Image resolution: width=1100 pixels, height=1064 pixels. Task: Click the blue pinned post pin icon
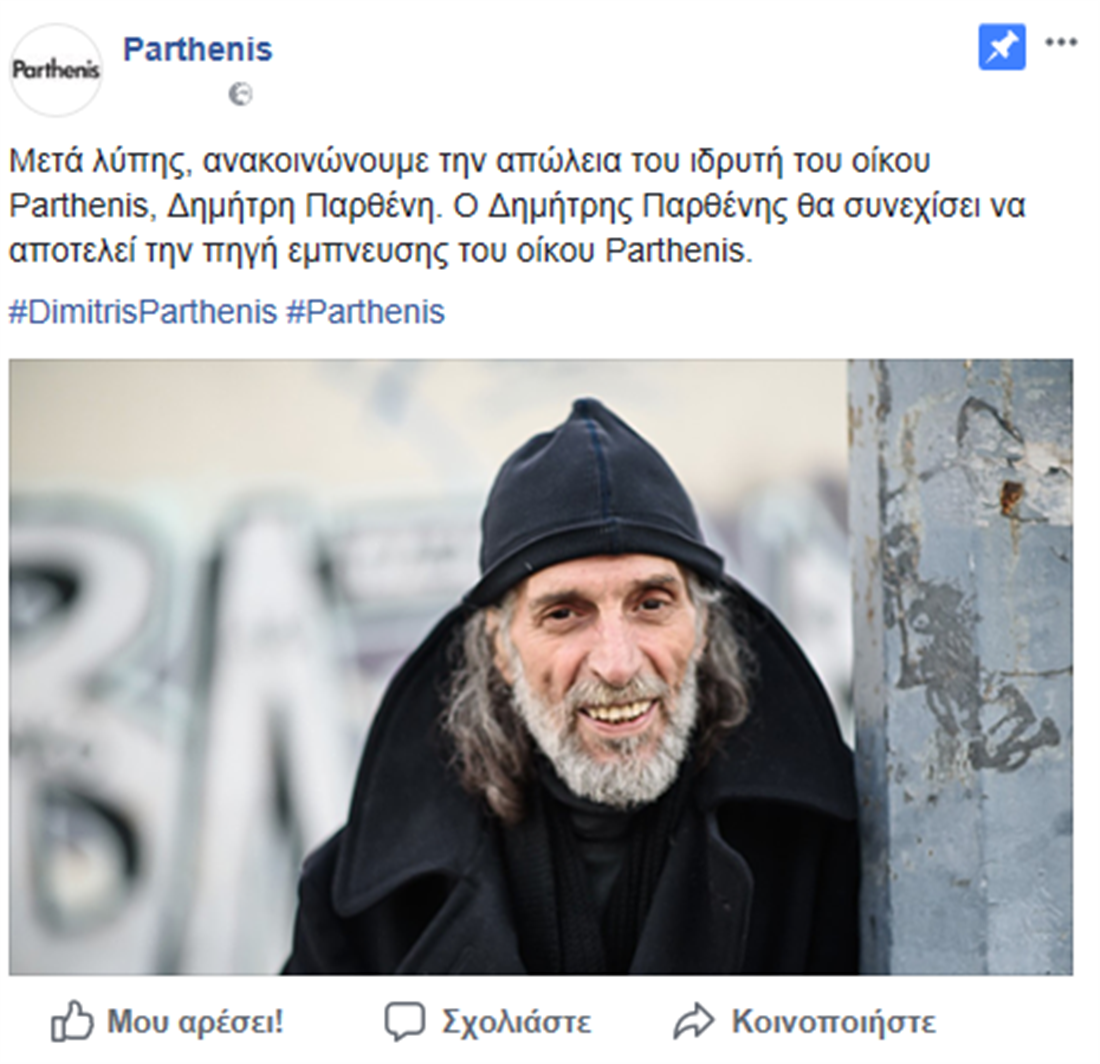(1001, 47)
